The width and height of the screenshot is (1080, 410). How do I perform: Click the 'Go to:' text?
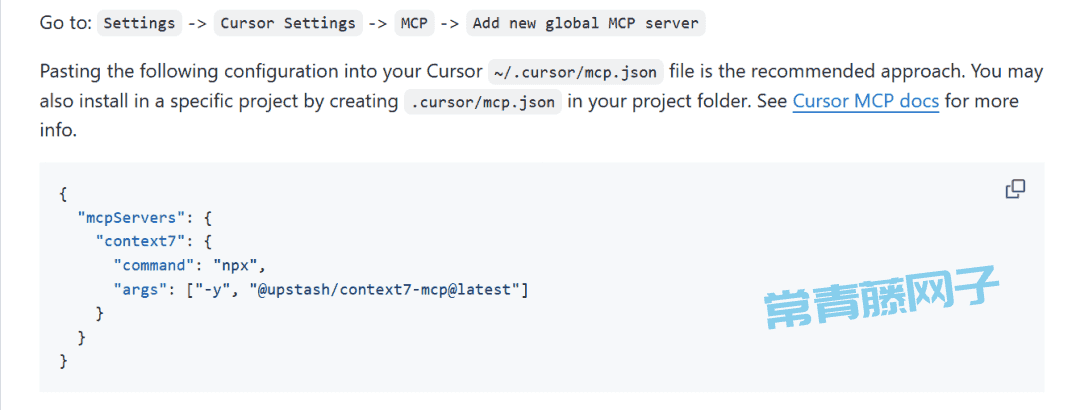[x=65, y=23]
